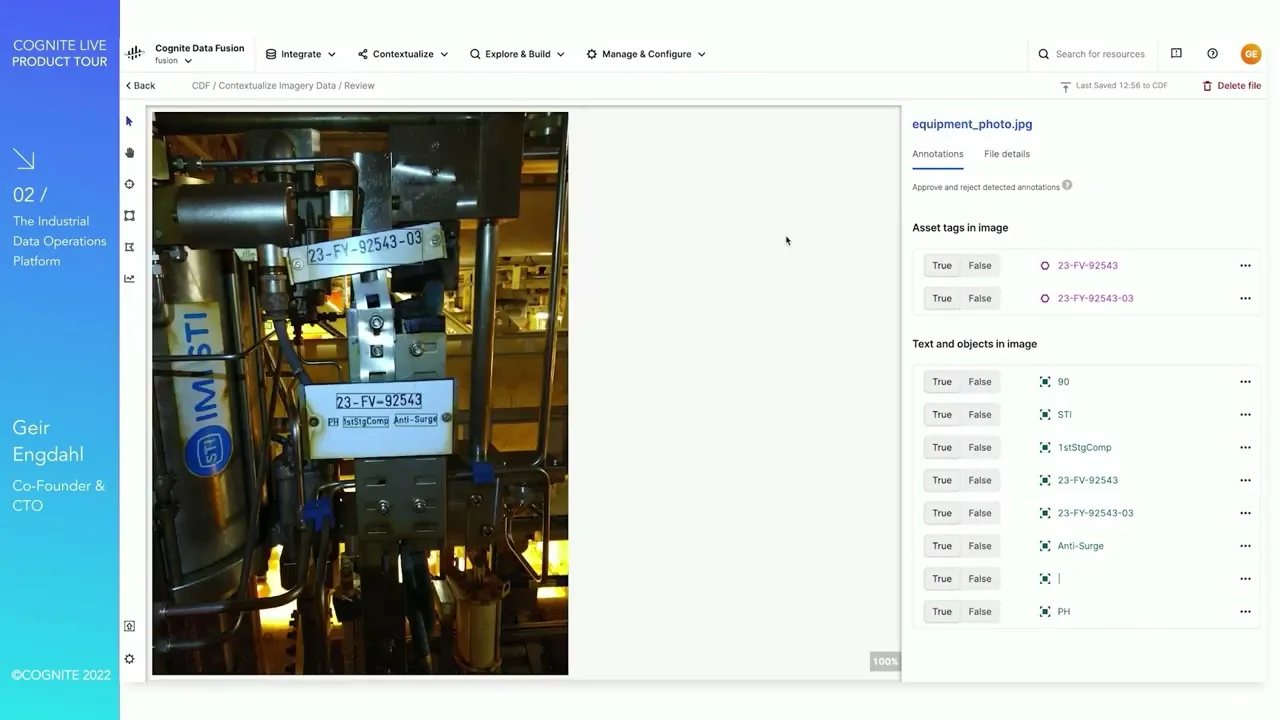
Task: Mark asset tag 23-FV-92543 as True
Action: (x=942, y=266)
